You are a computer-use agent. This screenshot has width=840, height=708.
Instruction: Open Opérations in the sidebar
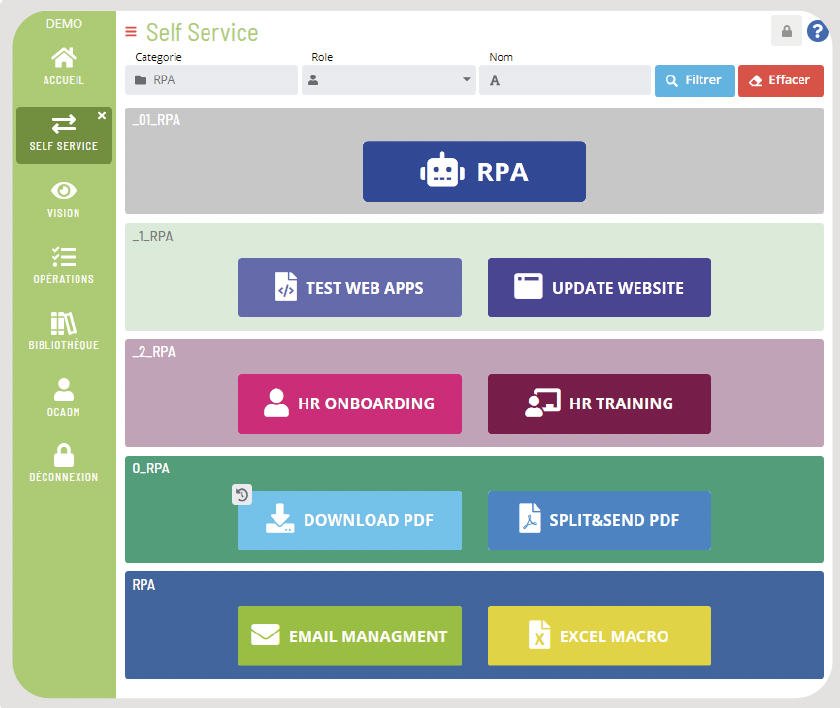point(64,266)
